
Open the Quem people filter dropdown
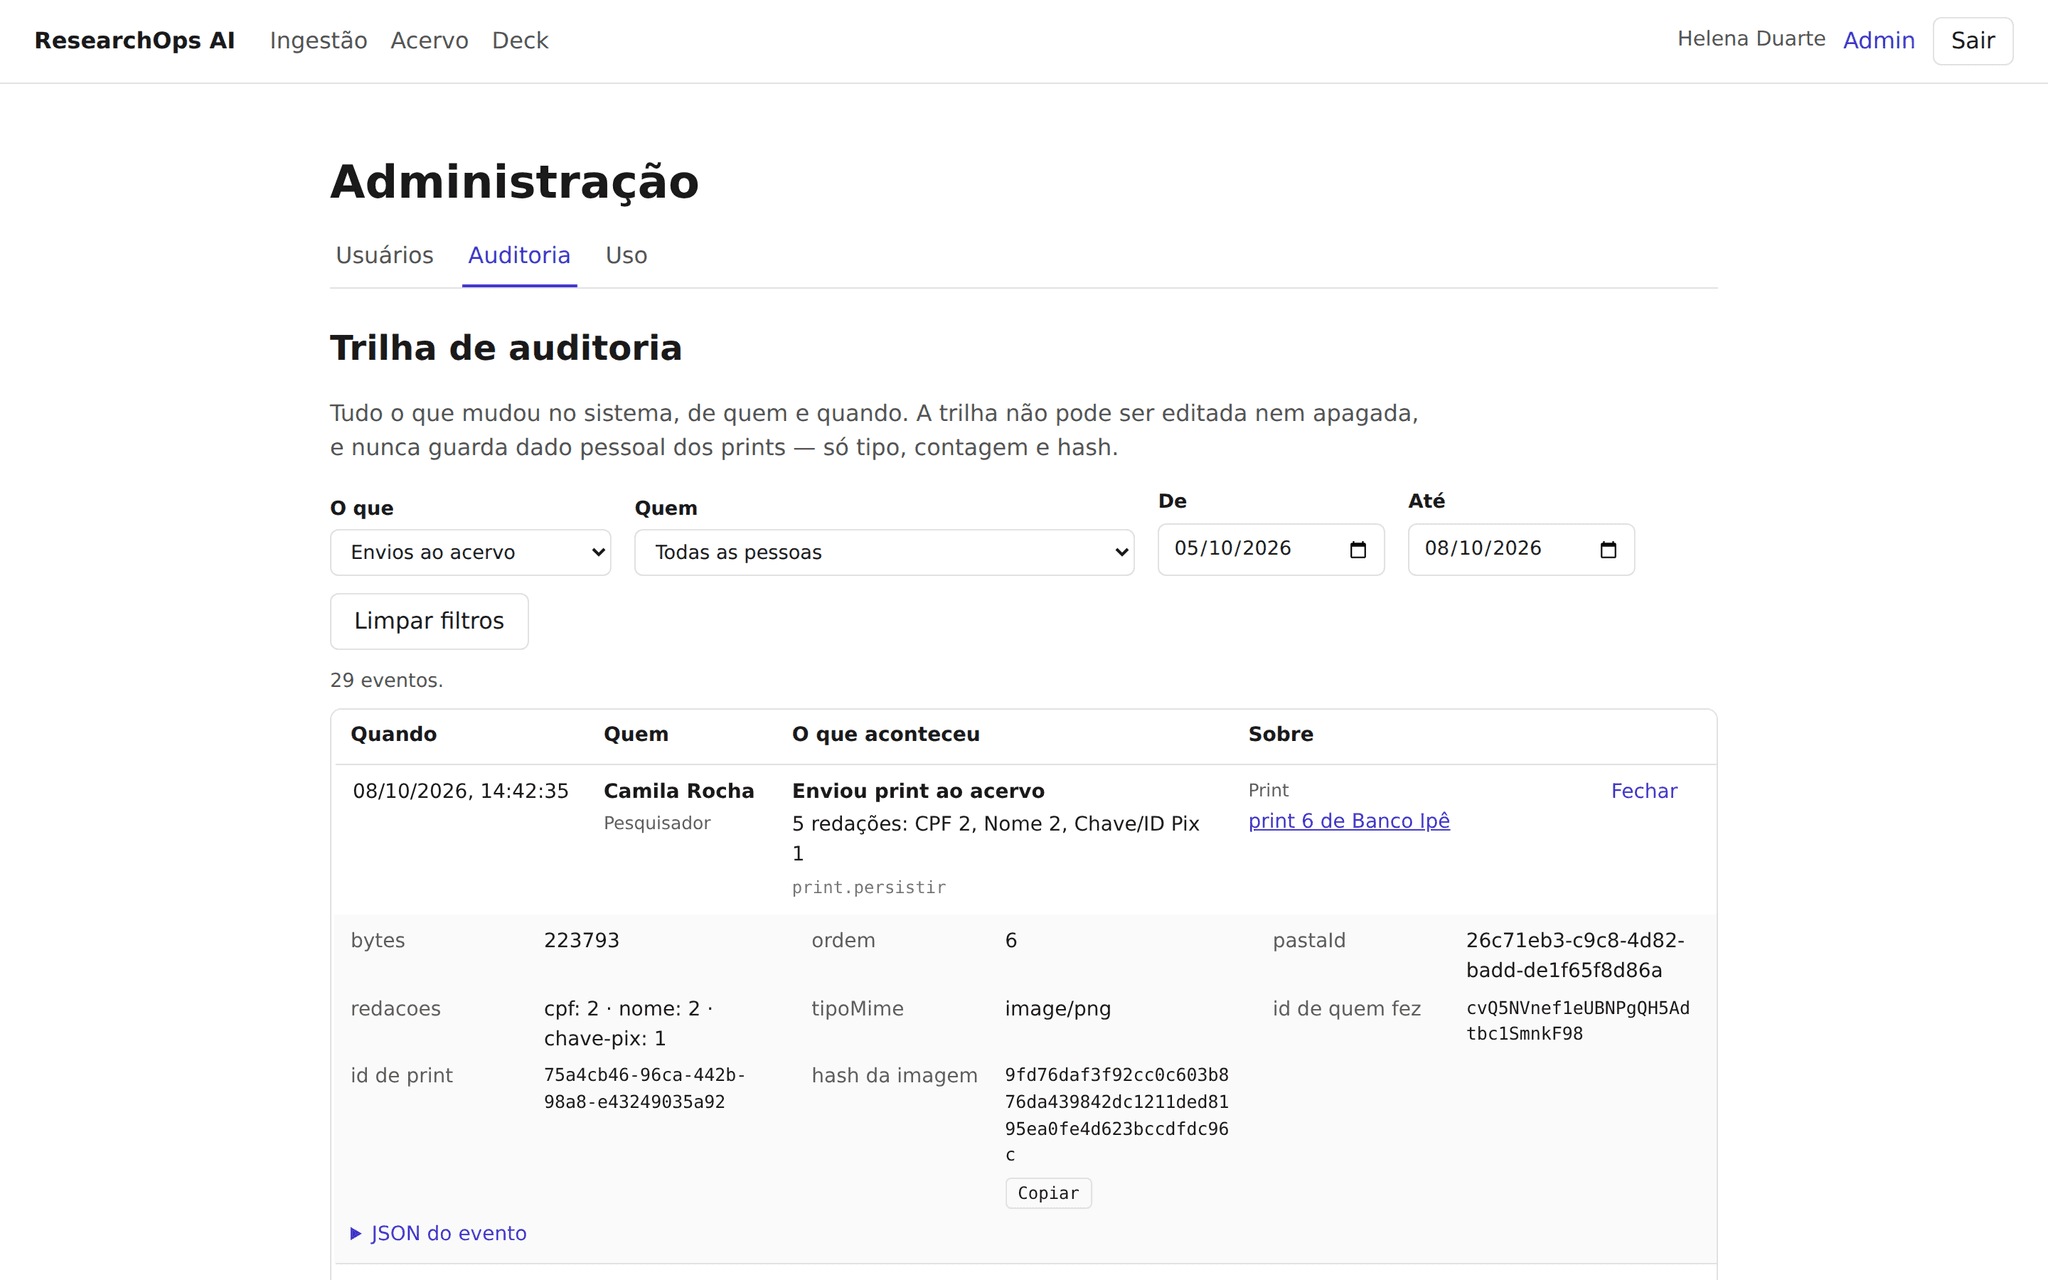[884, 552]
